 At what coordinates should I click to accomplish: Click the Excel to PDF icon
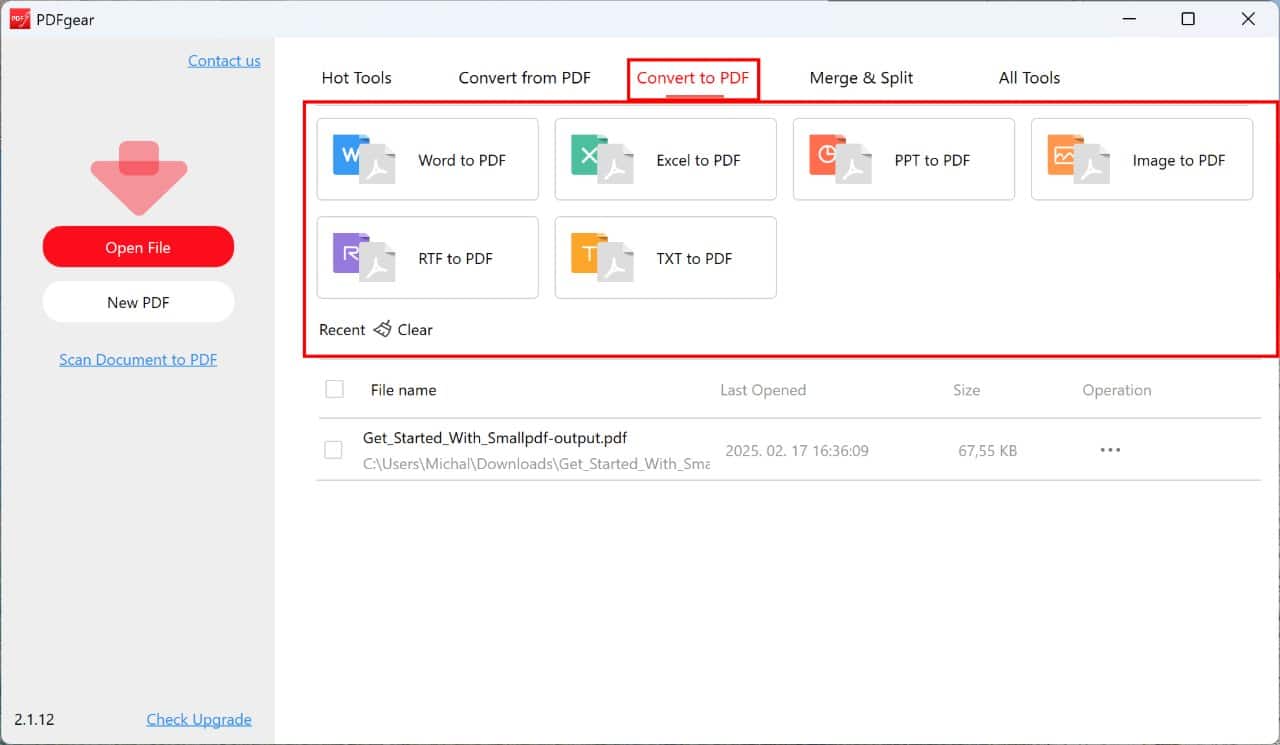pyautogui.click(x=602, y=159)
